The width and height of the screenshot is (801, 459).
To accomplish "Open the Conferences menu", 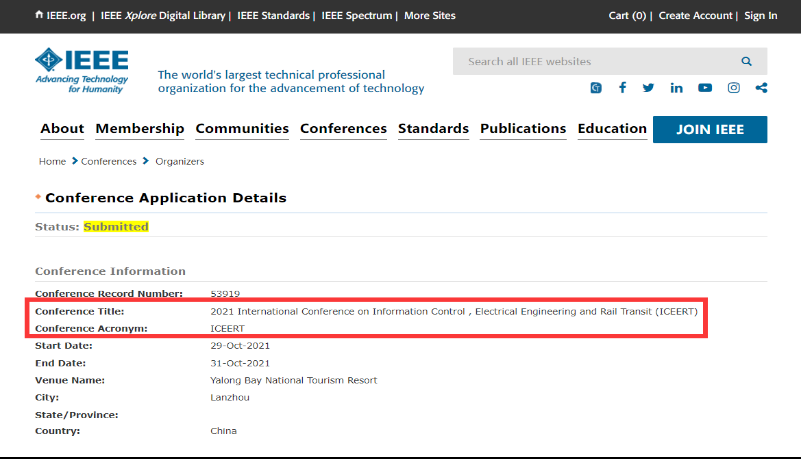I will click(343, 129).
